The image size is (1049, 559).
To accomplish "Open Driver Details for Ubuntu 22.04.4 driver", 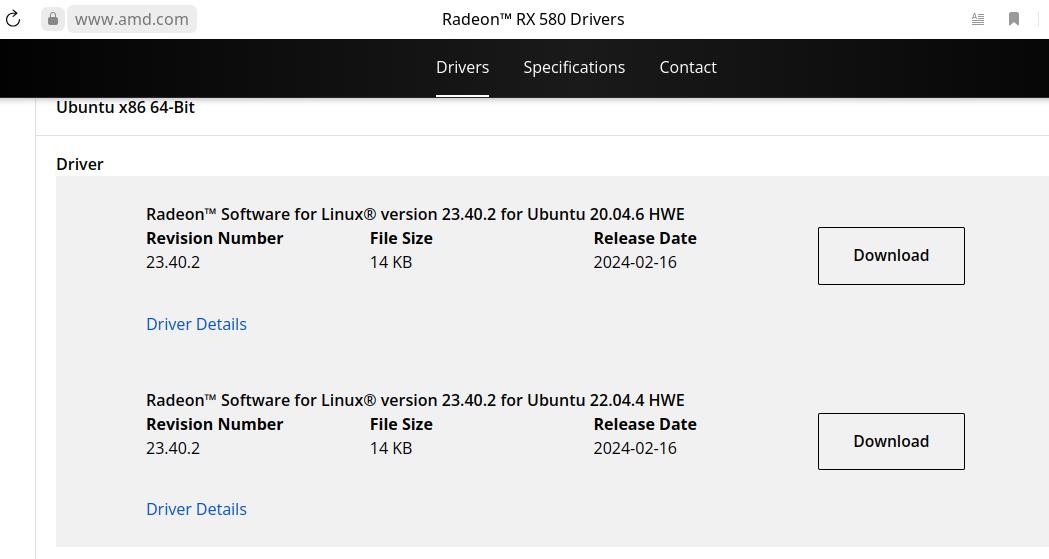I will click(x=196, y=509).
